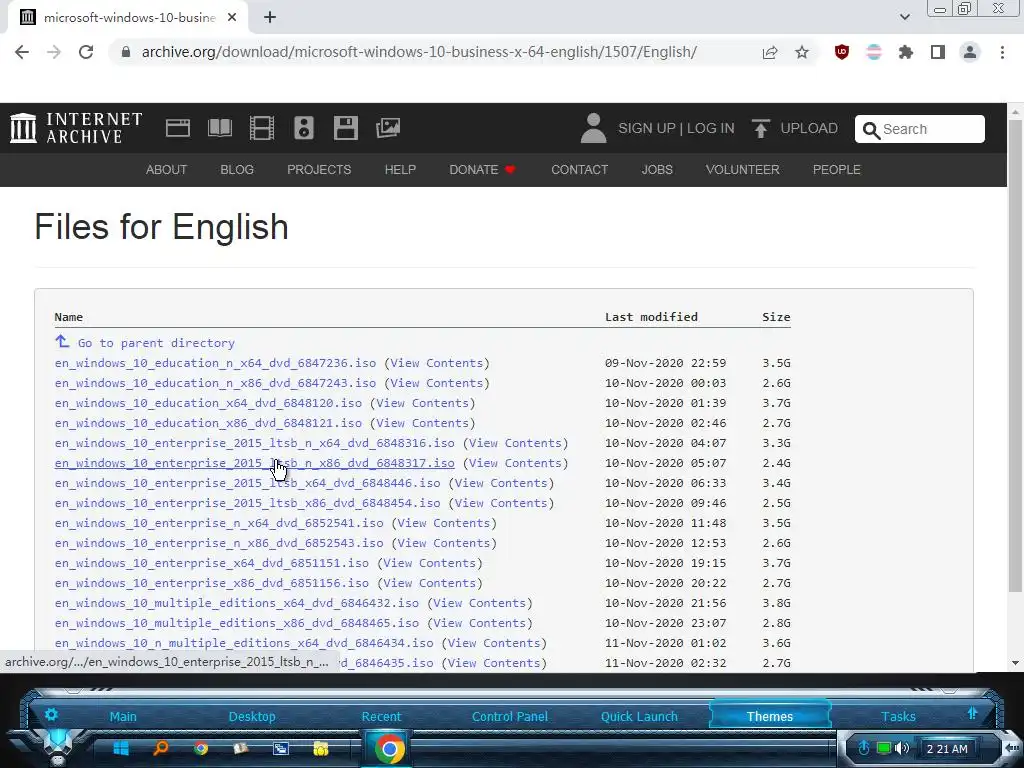Click the UPLOAD link

pyautogui.click(x=809, y=128)
